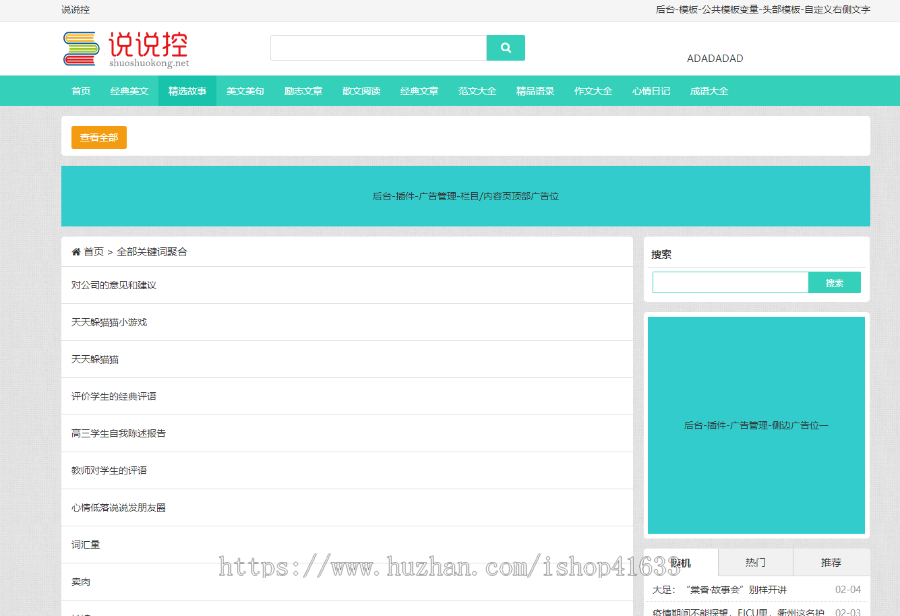The width and height of the screenshot is (900, 616).
Task: Click the sidebar ad 侧边广告位一
Action: pyautogui.click(x=756, y=425)
